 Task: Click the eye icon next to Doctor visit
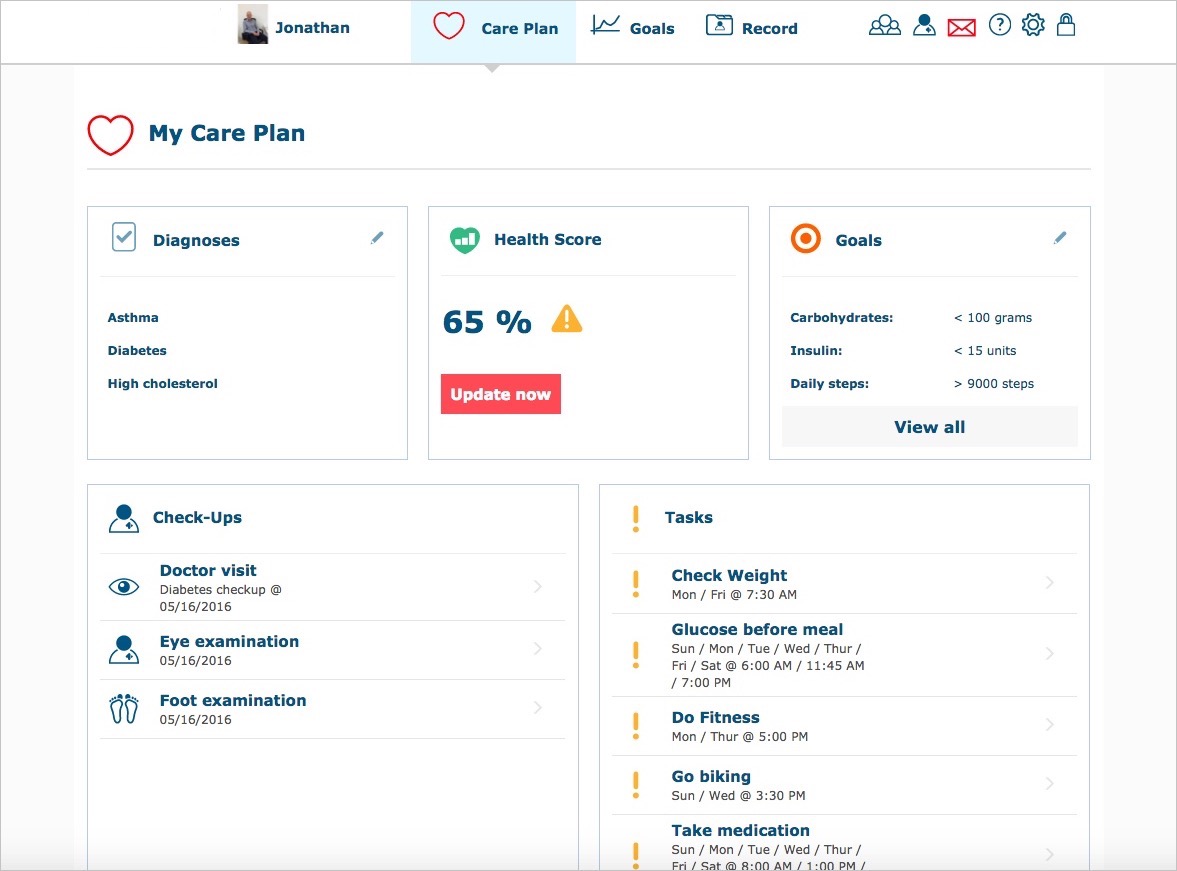pos(124,586)
